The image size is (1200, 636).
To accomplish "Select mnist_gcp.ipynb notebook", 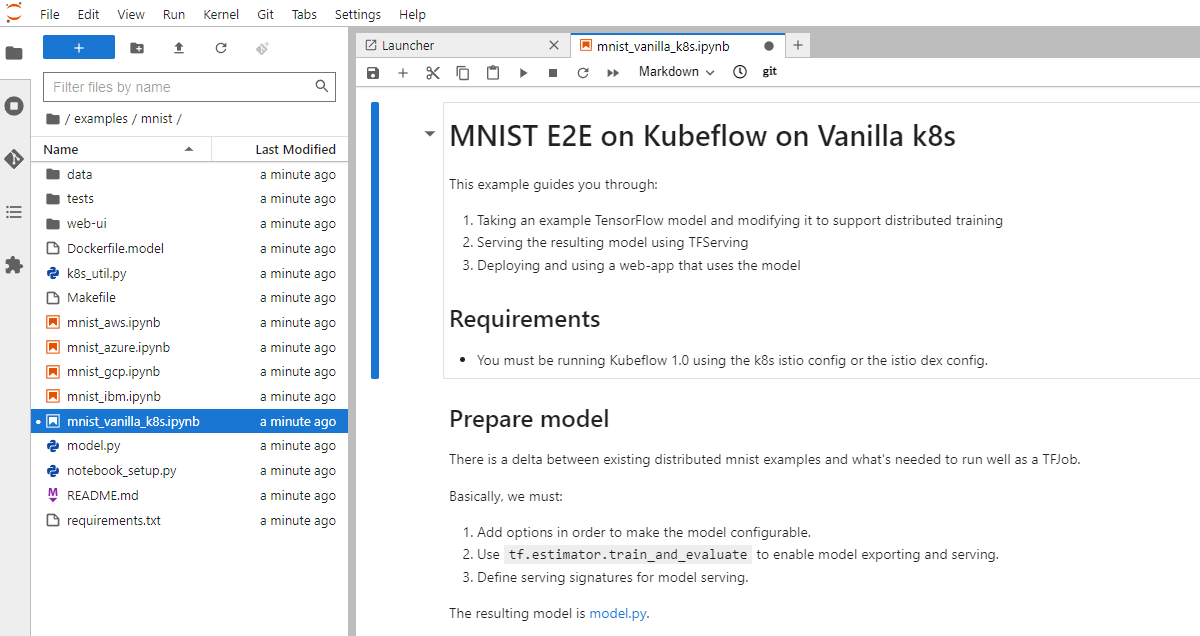I will coord(190,371).
